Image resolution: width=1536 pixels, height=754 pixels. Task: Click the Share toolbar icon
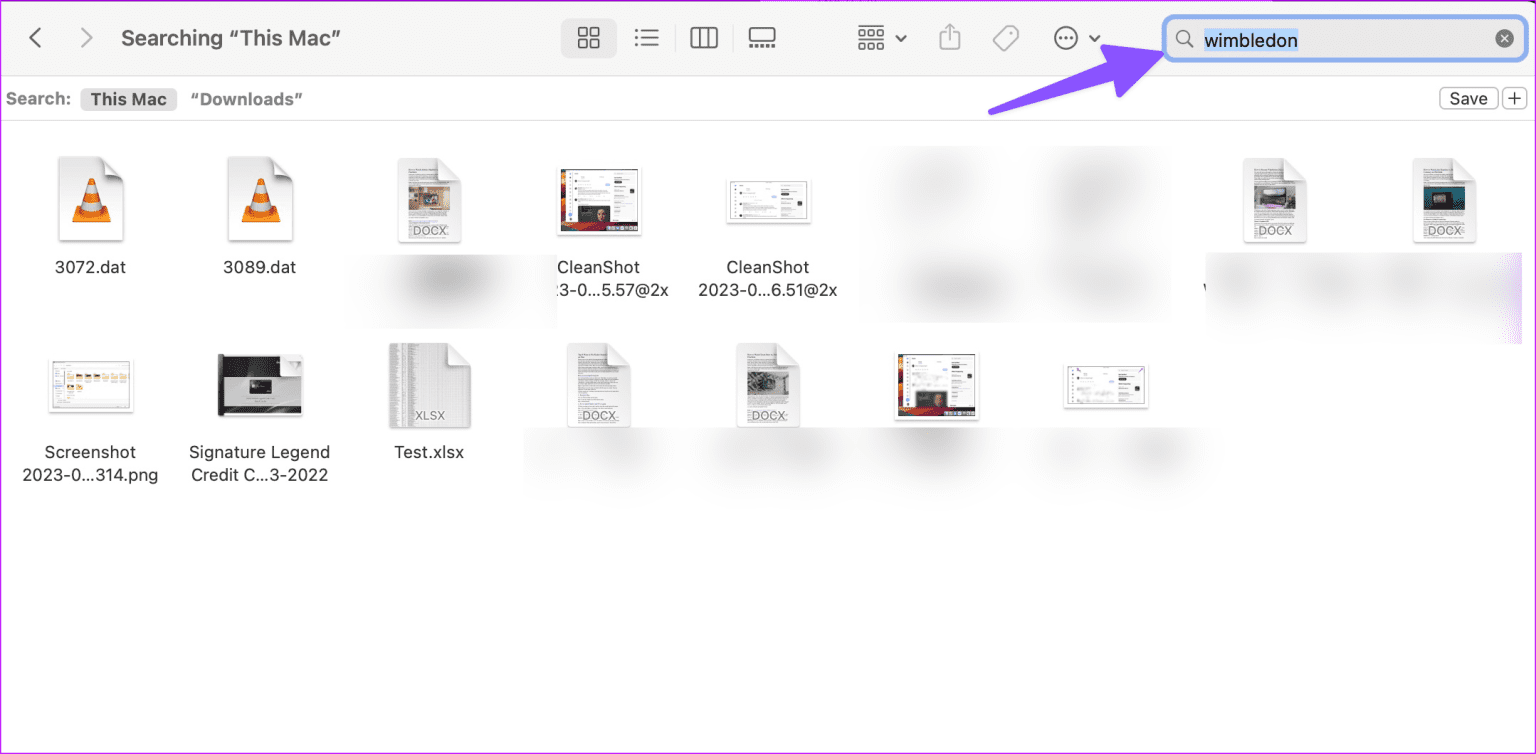point(950,38)
